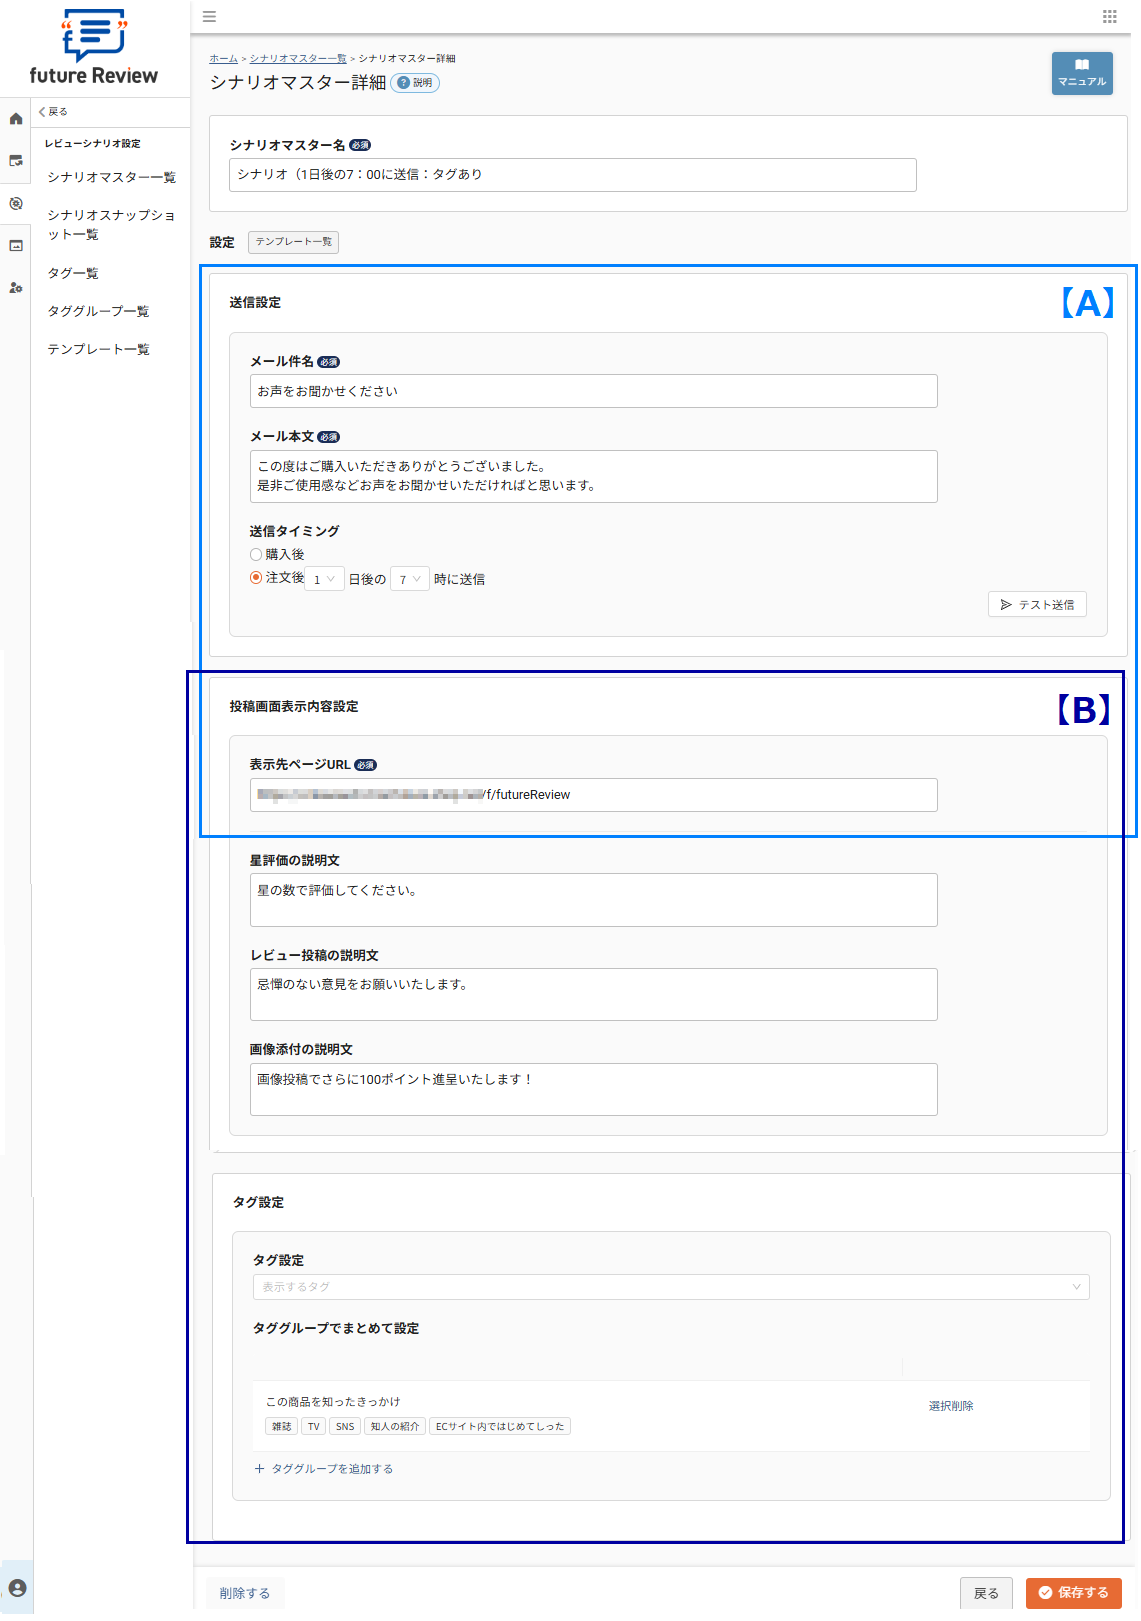Open the user settings icon in sidebar

(16, 288)
